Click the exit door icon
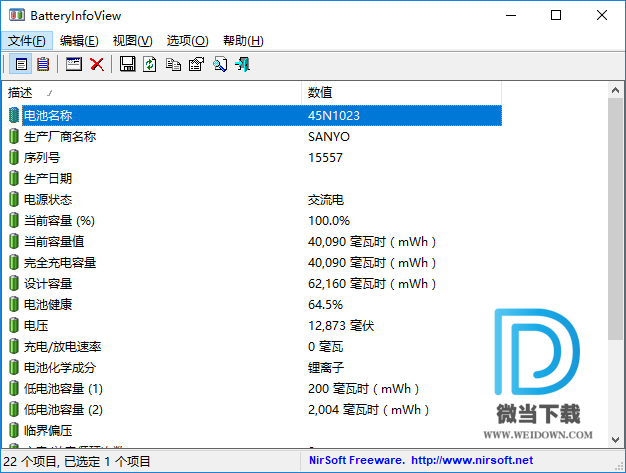Screen dimensions: 626x473 (242, 64)
